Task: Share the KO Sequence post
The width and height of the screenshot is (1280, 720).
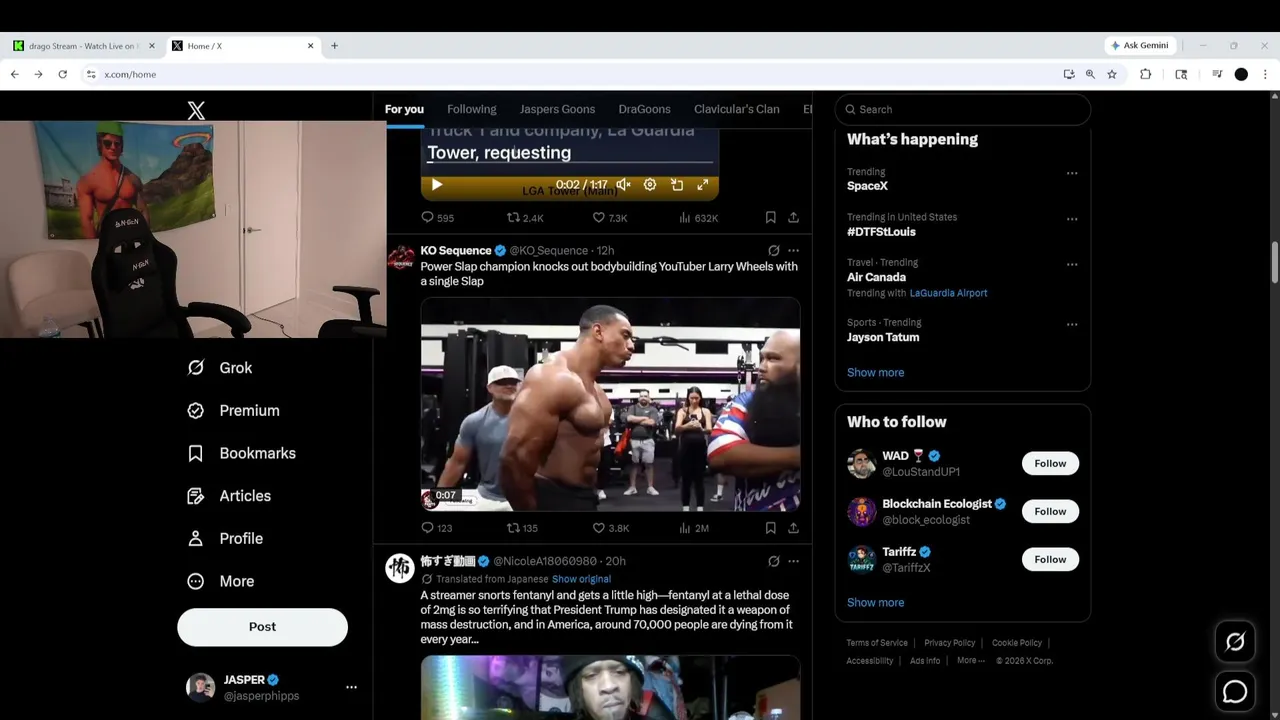Action: (793, 528)
